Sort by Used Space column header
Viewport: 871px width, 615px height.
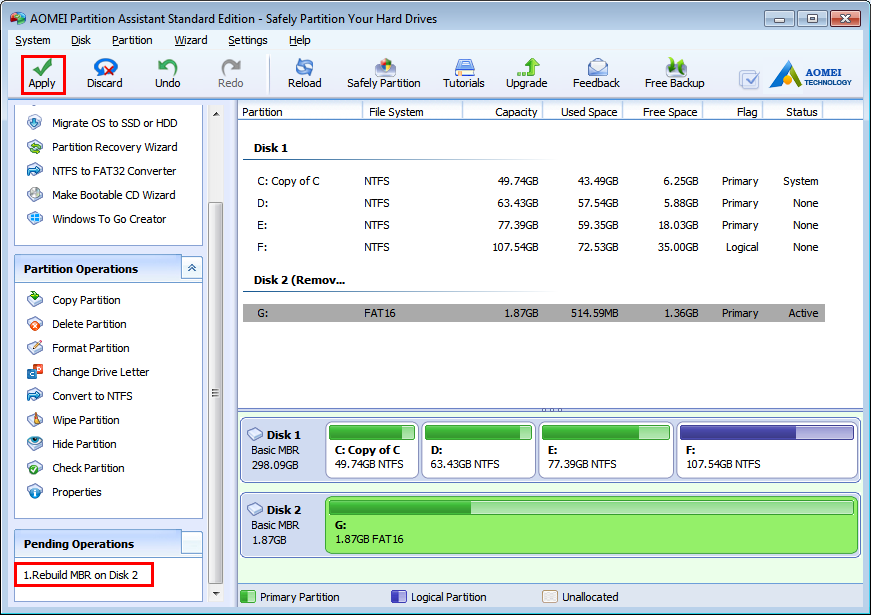[583, 112]
